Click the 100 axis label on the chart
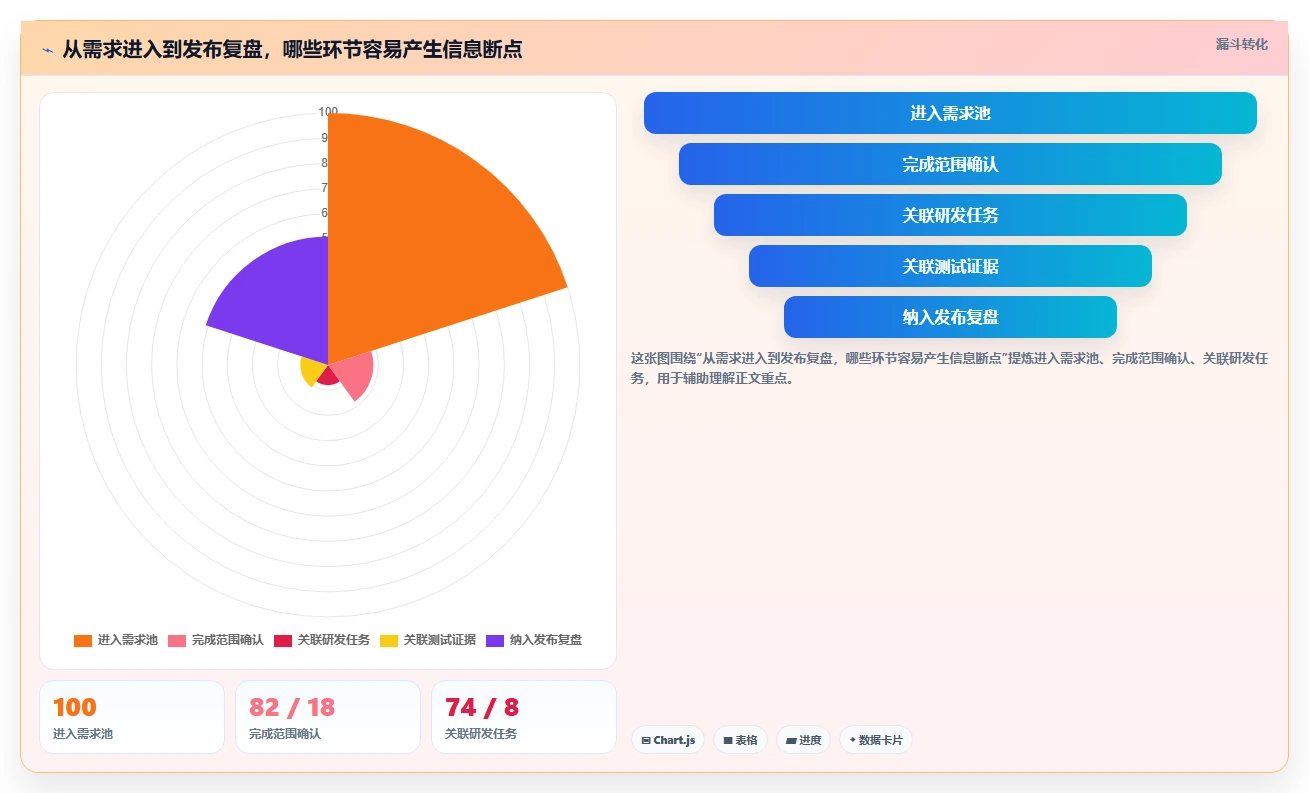Viewport: 1309px width, 793px height. [328, 112]
